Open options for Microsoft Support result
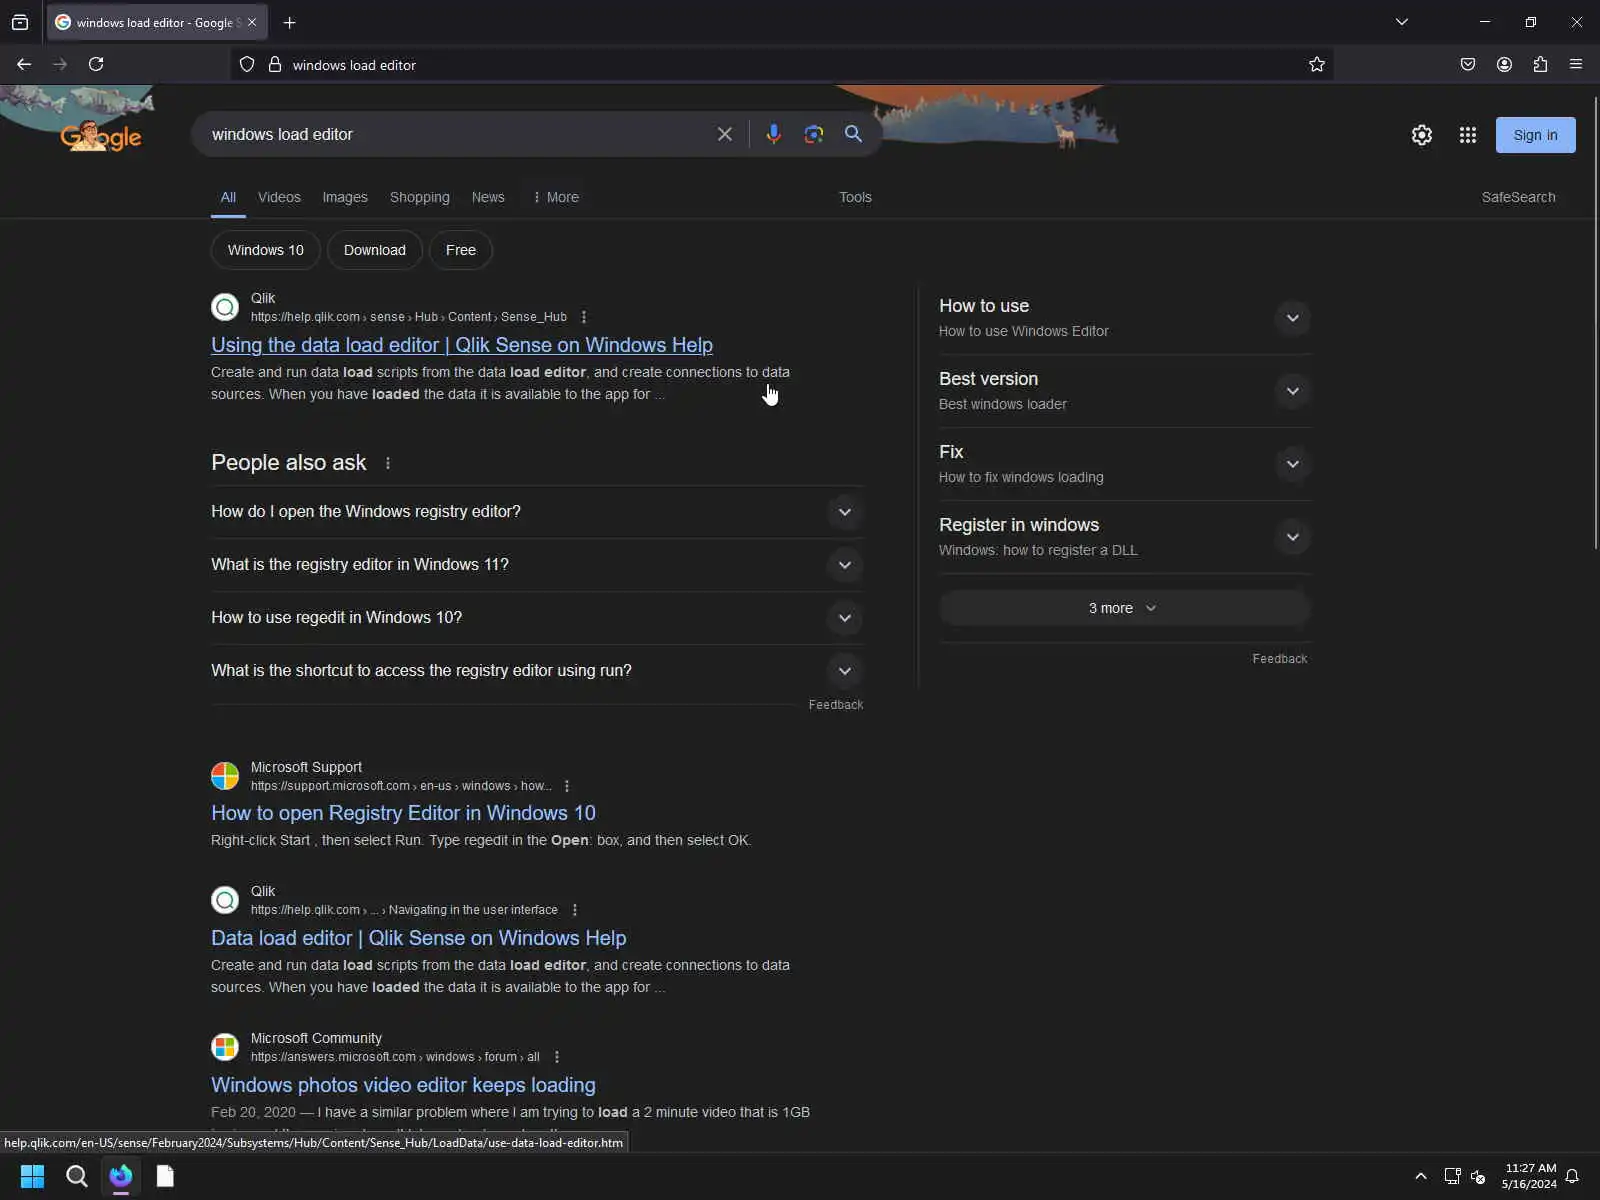The image size is (1600, 1200). [x=567, y=786]
